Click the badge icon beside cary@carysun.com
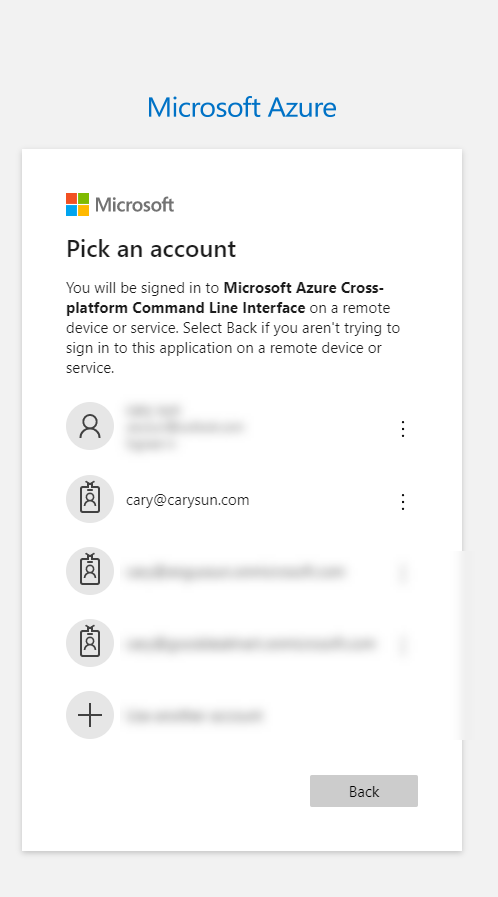498x897 pixels. (x=90, y=499)
